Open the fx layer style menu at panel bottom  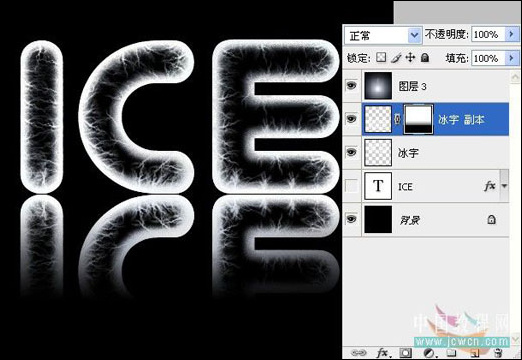(382, 353)
